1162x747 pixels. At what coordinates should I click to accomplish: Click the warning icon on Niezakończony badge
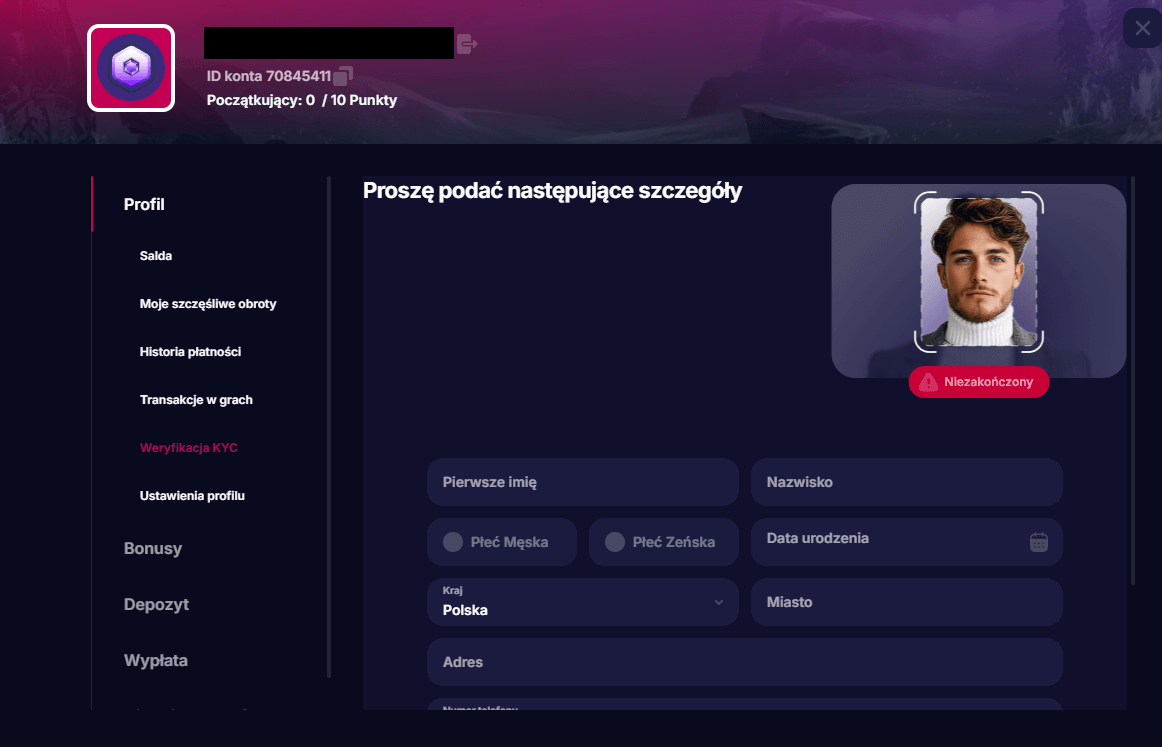pos(928,382)
